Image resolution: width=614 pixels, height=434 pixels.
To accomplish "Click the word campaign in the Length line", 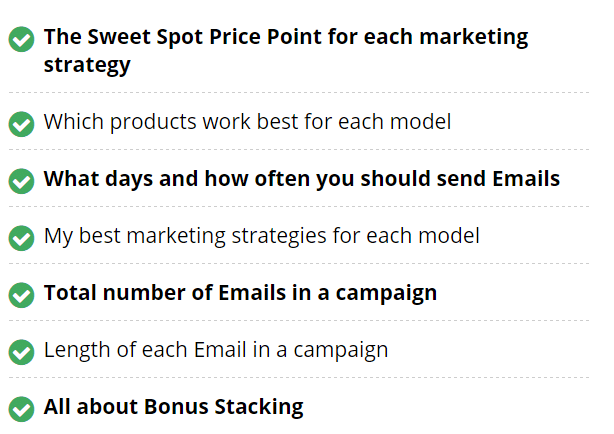I will 341,351.
